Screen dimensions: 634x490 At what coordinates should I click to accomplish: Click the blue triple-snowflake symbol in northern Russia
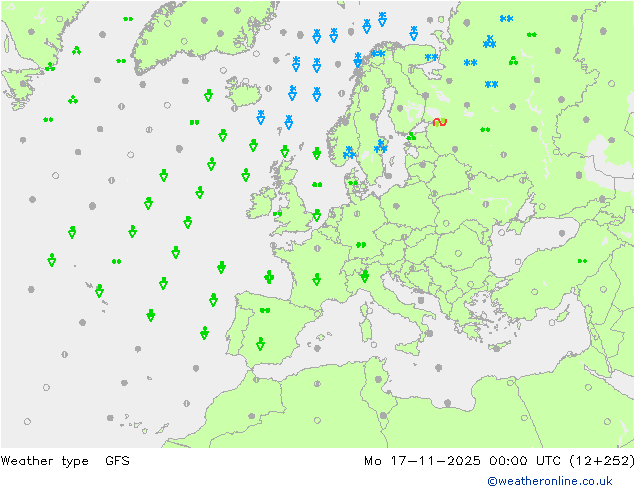point(490,41)
